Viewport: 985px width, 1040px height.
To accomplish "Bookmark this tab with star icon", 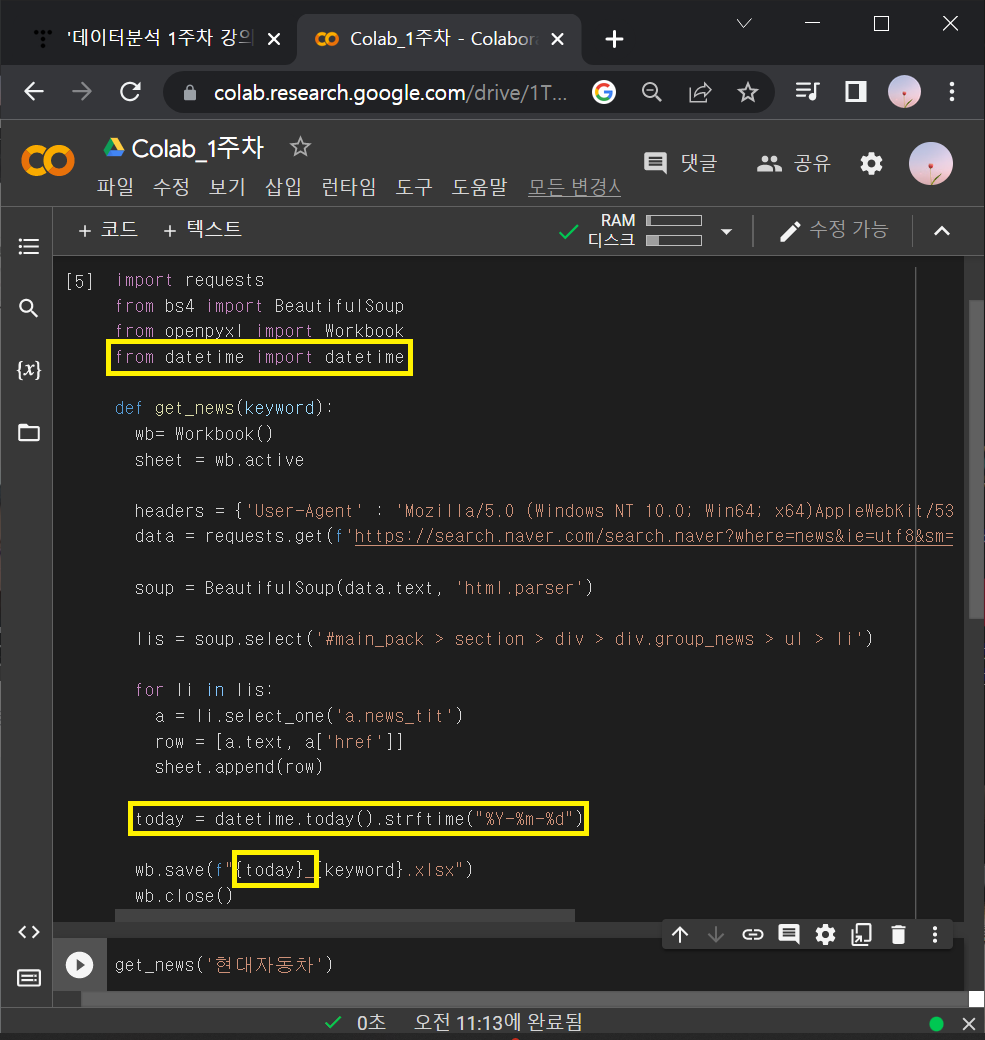I will 748,92.
